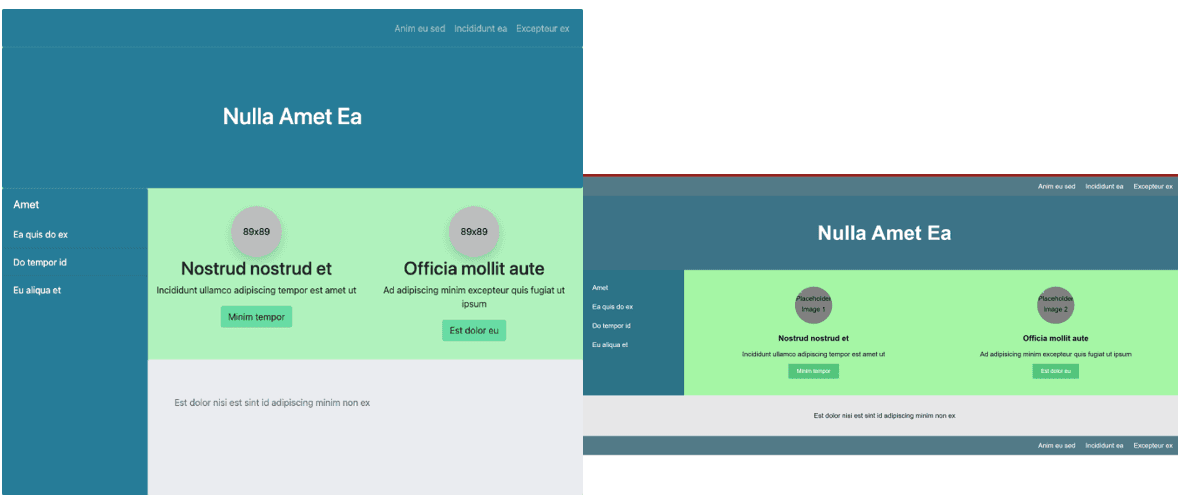Viewport: 1178px width, 496px height.
Task: Open Anim eu sed in larger page header
Action: (420, 29)
